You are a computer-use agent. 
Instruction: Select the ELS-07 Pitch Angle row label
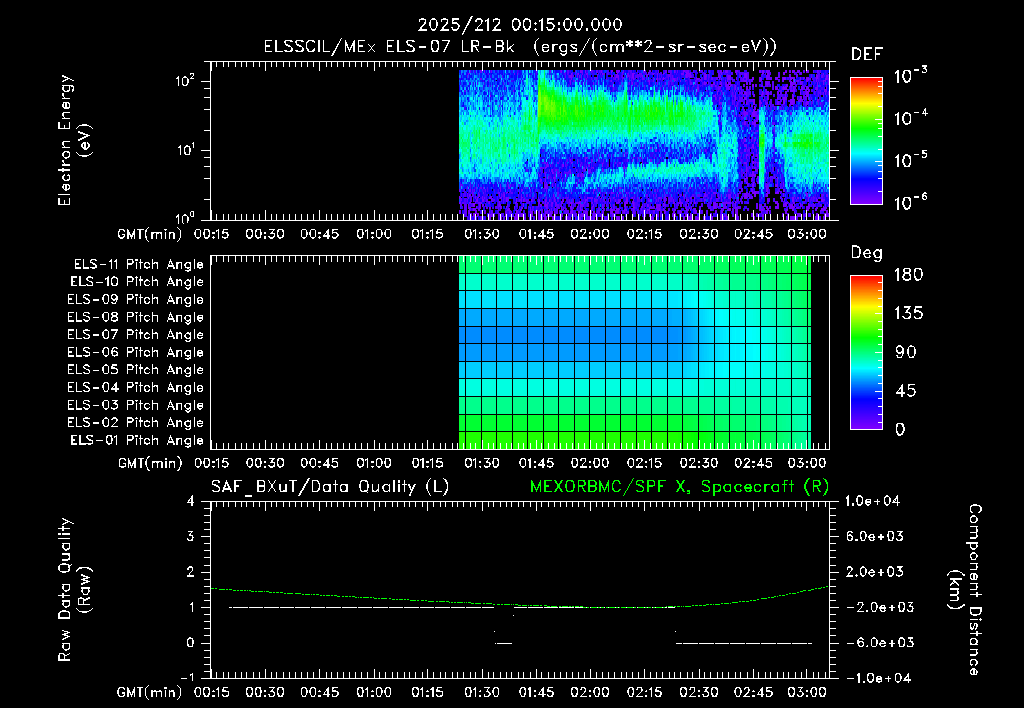tap(135, 334)
